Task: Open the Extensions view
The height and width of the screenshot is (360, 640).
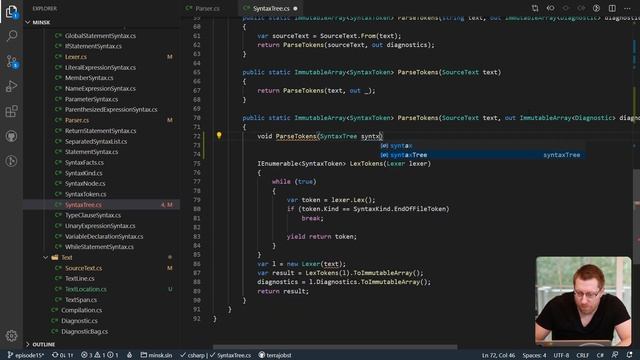Action: pos(11,111)
